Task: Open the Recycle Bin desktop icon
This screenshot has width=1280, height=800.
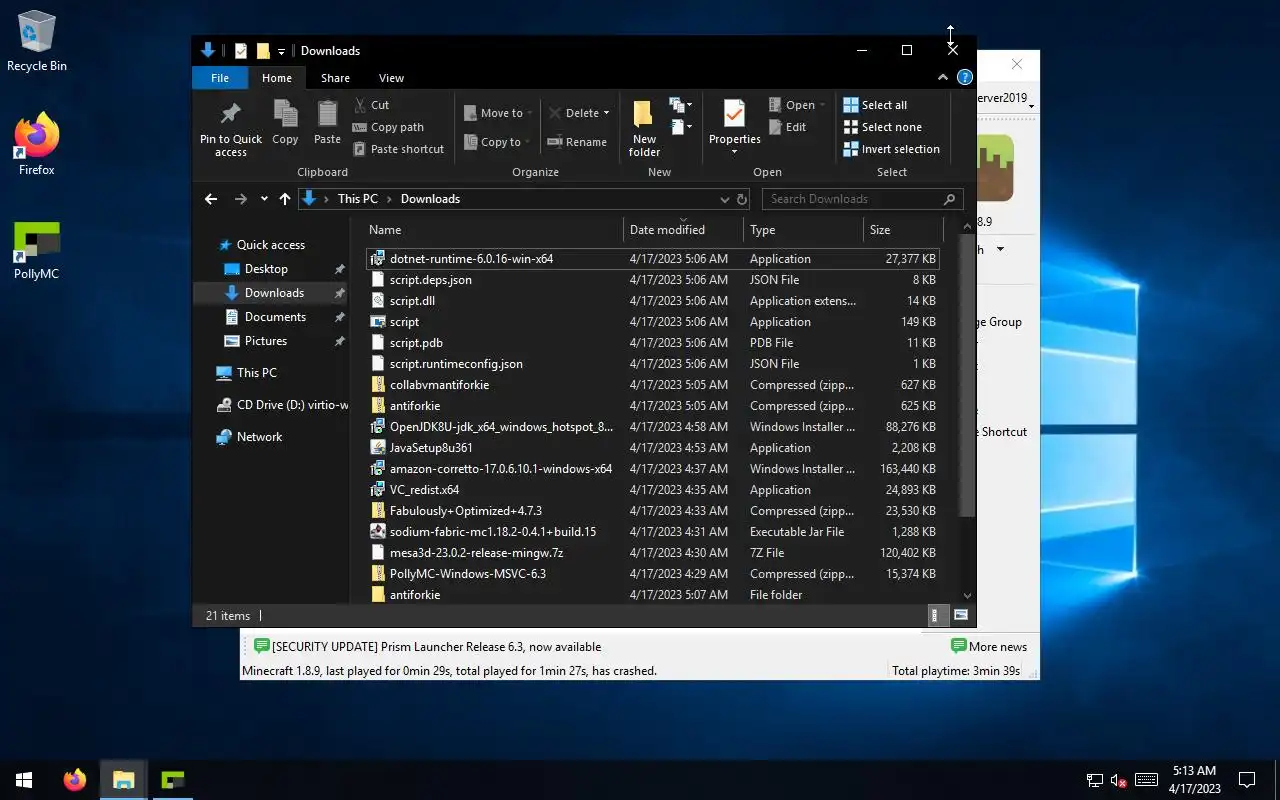Action: (x=37, y=42)
